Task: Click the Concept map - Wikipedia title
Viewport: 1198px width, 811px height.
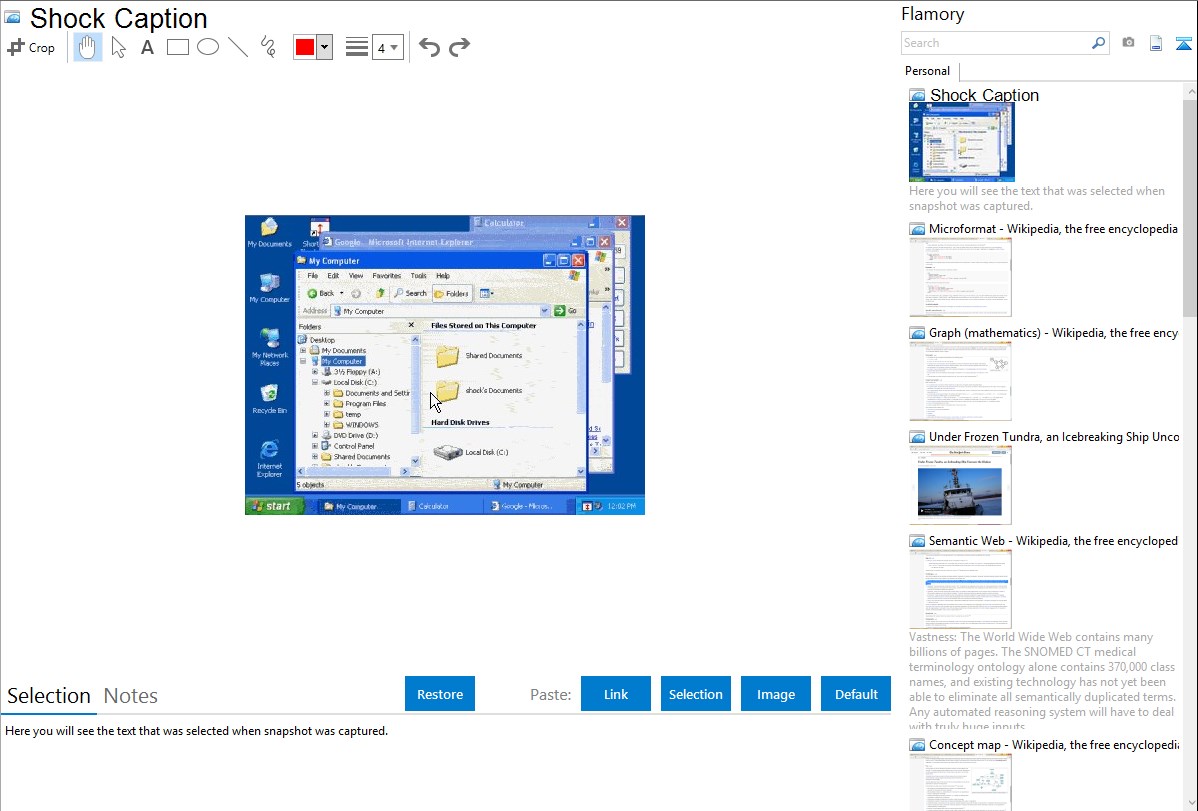Action: click(1053, 744)
